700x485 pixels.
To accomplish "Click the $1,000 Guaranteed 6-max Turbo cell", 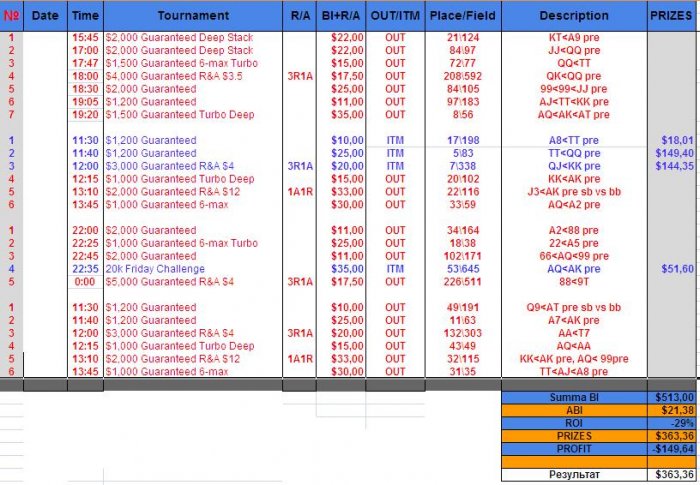I will 193,243.
